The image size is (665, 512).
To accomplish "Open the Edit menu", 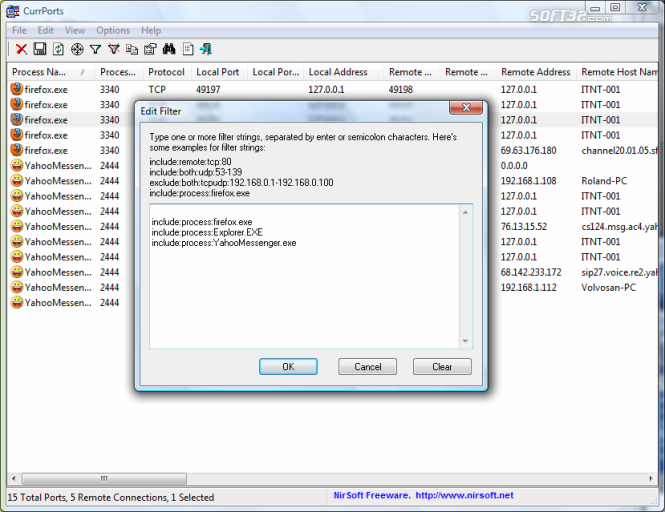I will point(45,31).
